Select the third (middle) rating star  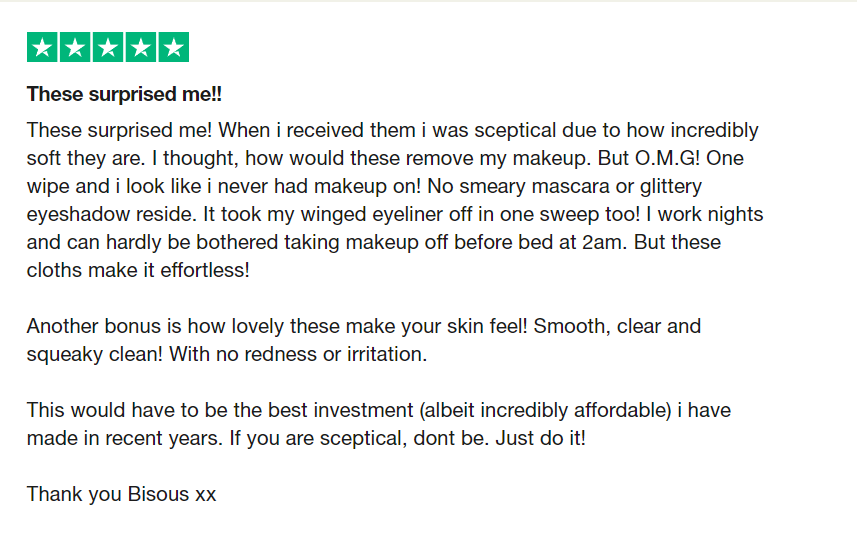point(108,47)
